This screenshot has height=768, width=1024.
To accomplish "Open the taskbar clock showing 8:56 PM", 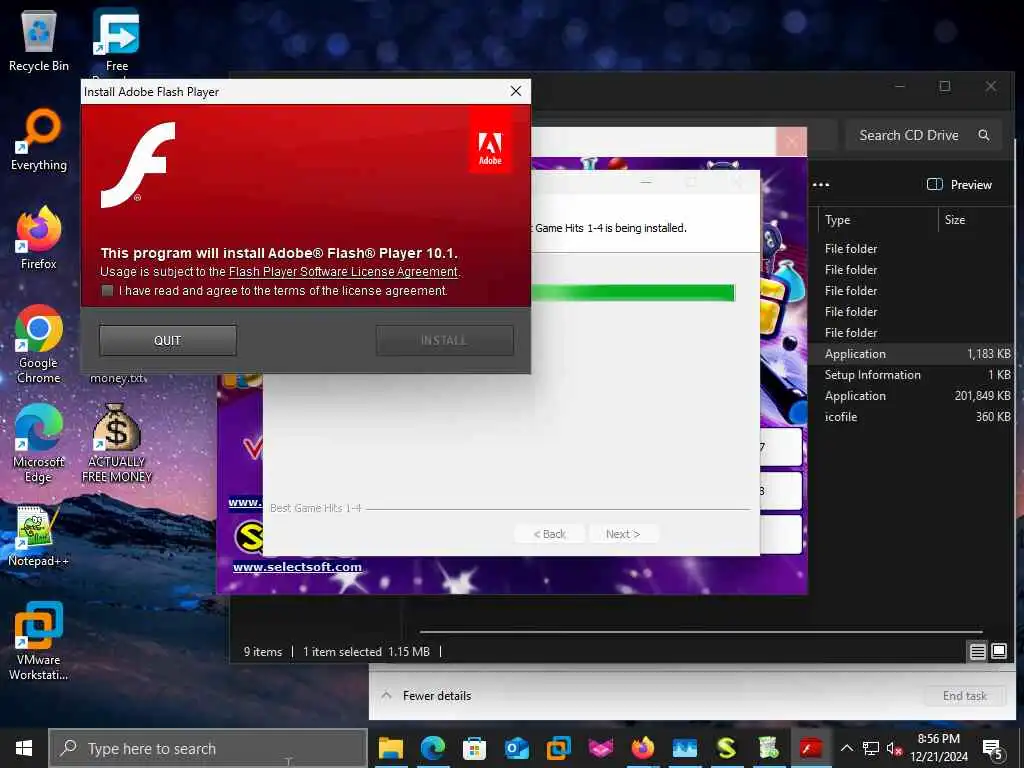I will click(x=938, y=748).
